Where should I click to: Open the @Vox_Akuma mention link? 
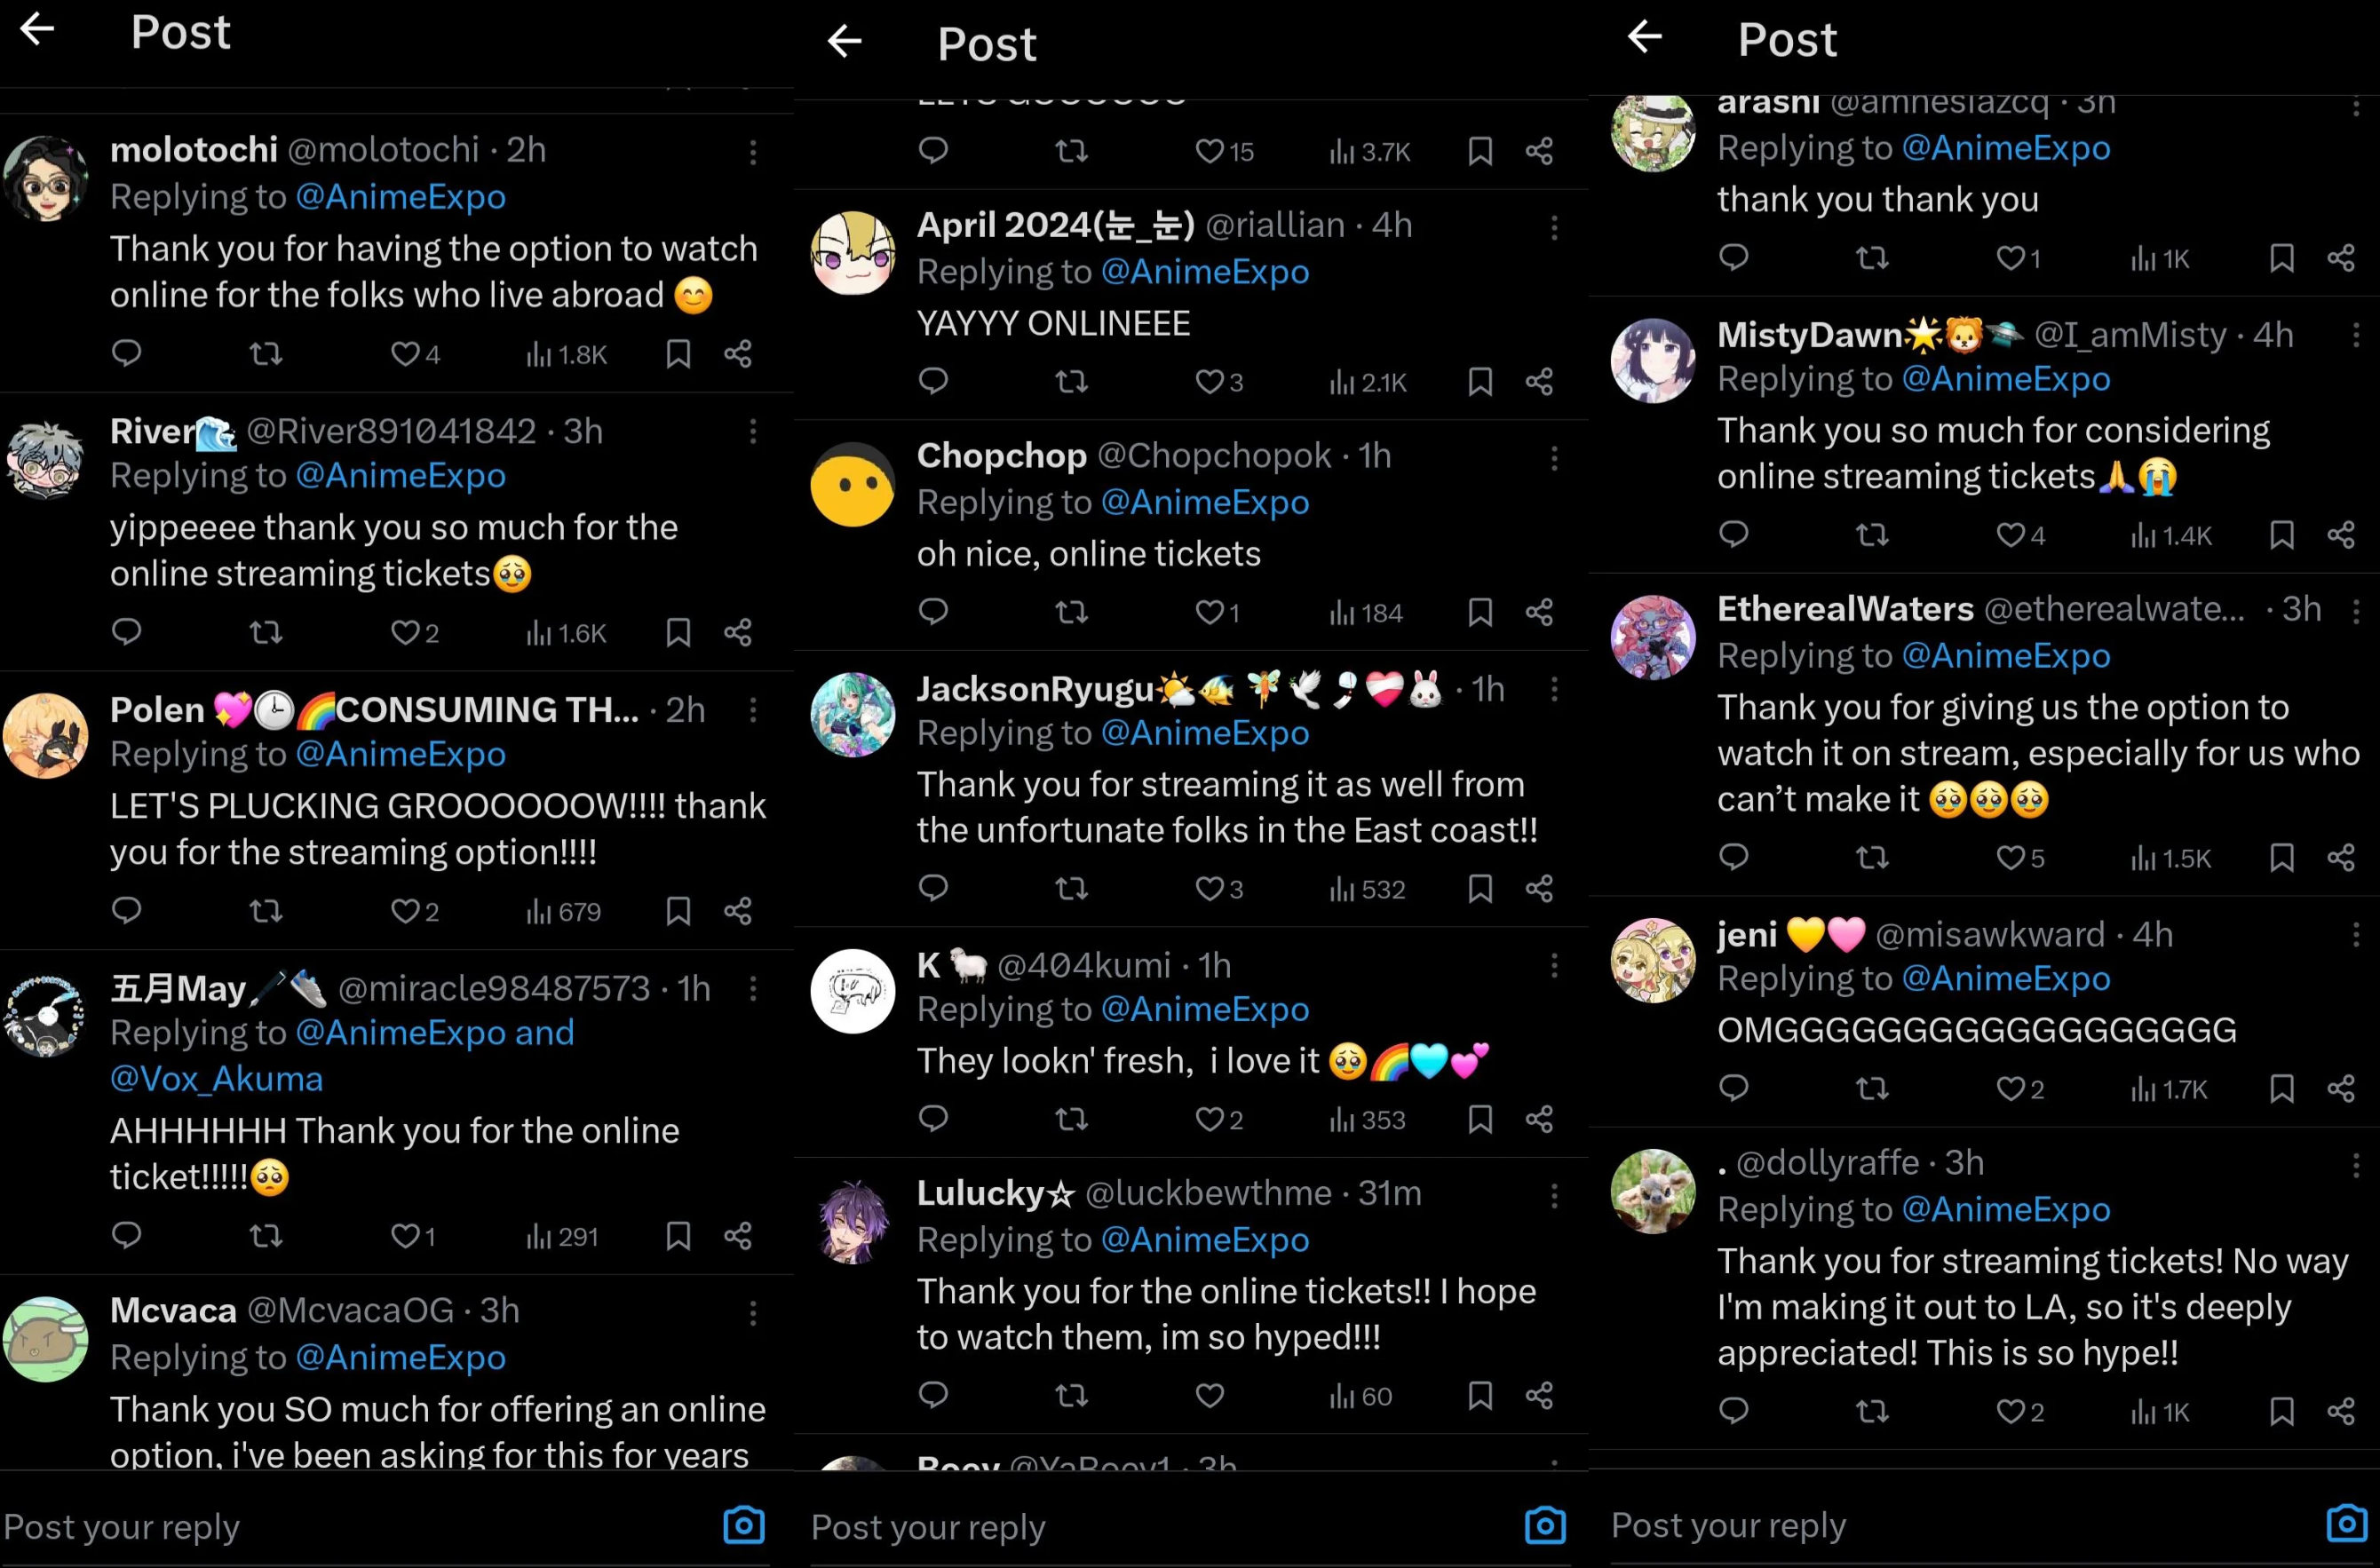click(217, 1079)
